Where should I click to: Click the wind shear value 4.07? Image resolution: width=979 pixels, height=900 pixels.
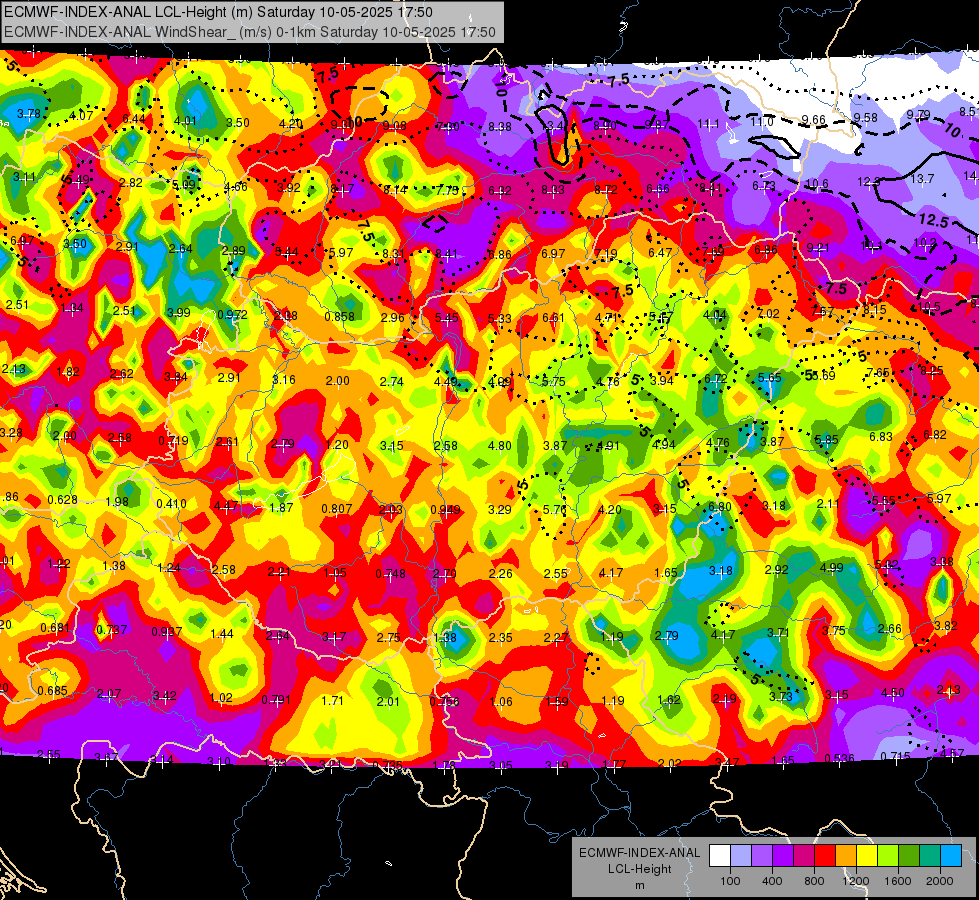click(x=81, y=116)
